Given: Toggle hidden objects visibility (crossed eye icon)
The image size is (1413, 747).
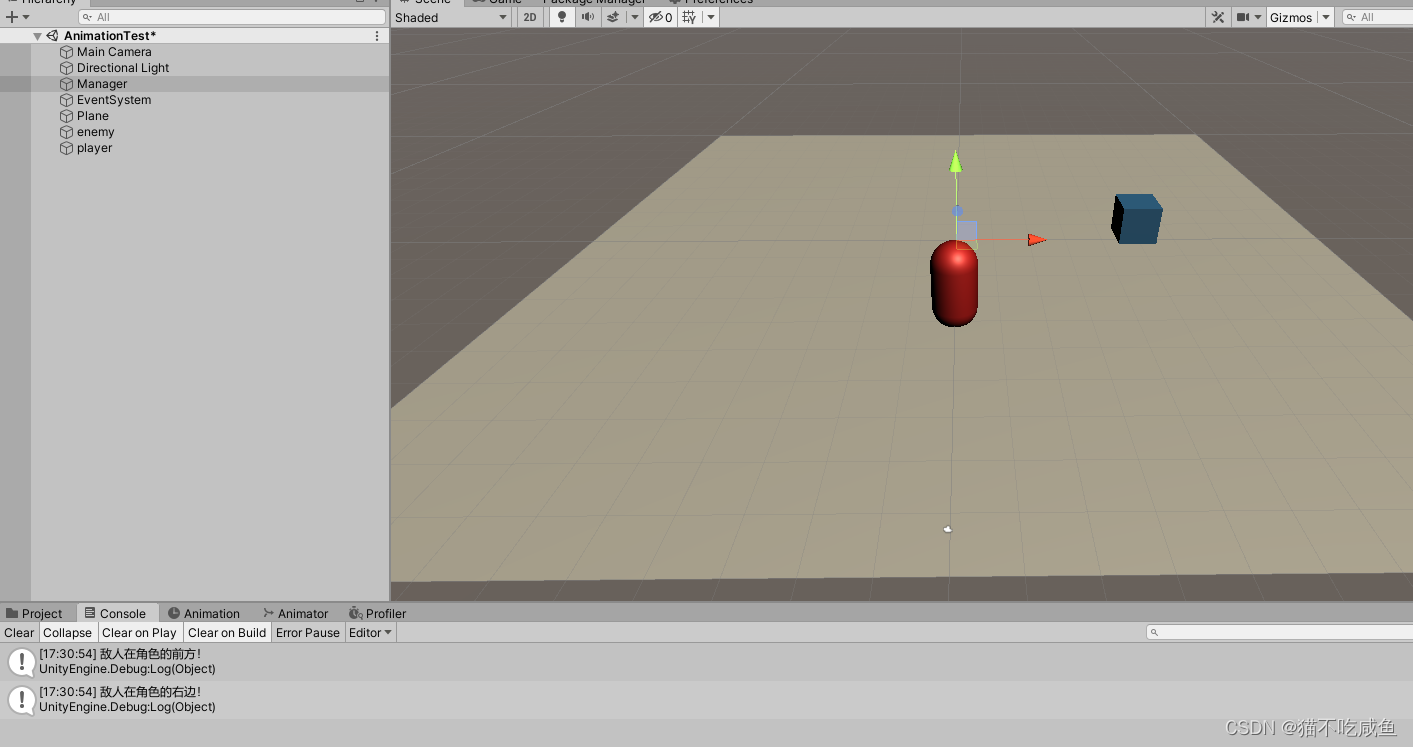Looking at the screenshot, I should [x=660, y=17].
